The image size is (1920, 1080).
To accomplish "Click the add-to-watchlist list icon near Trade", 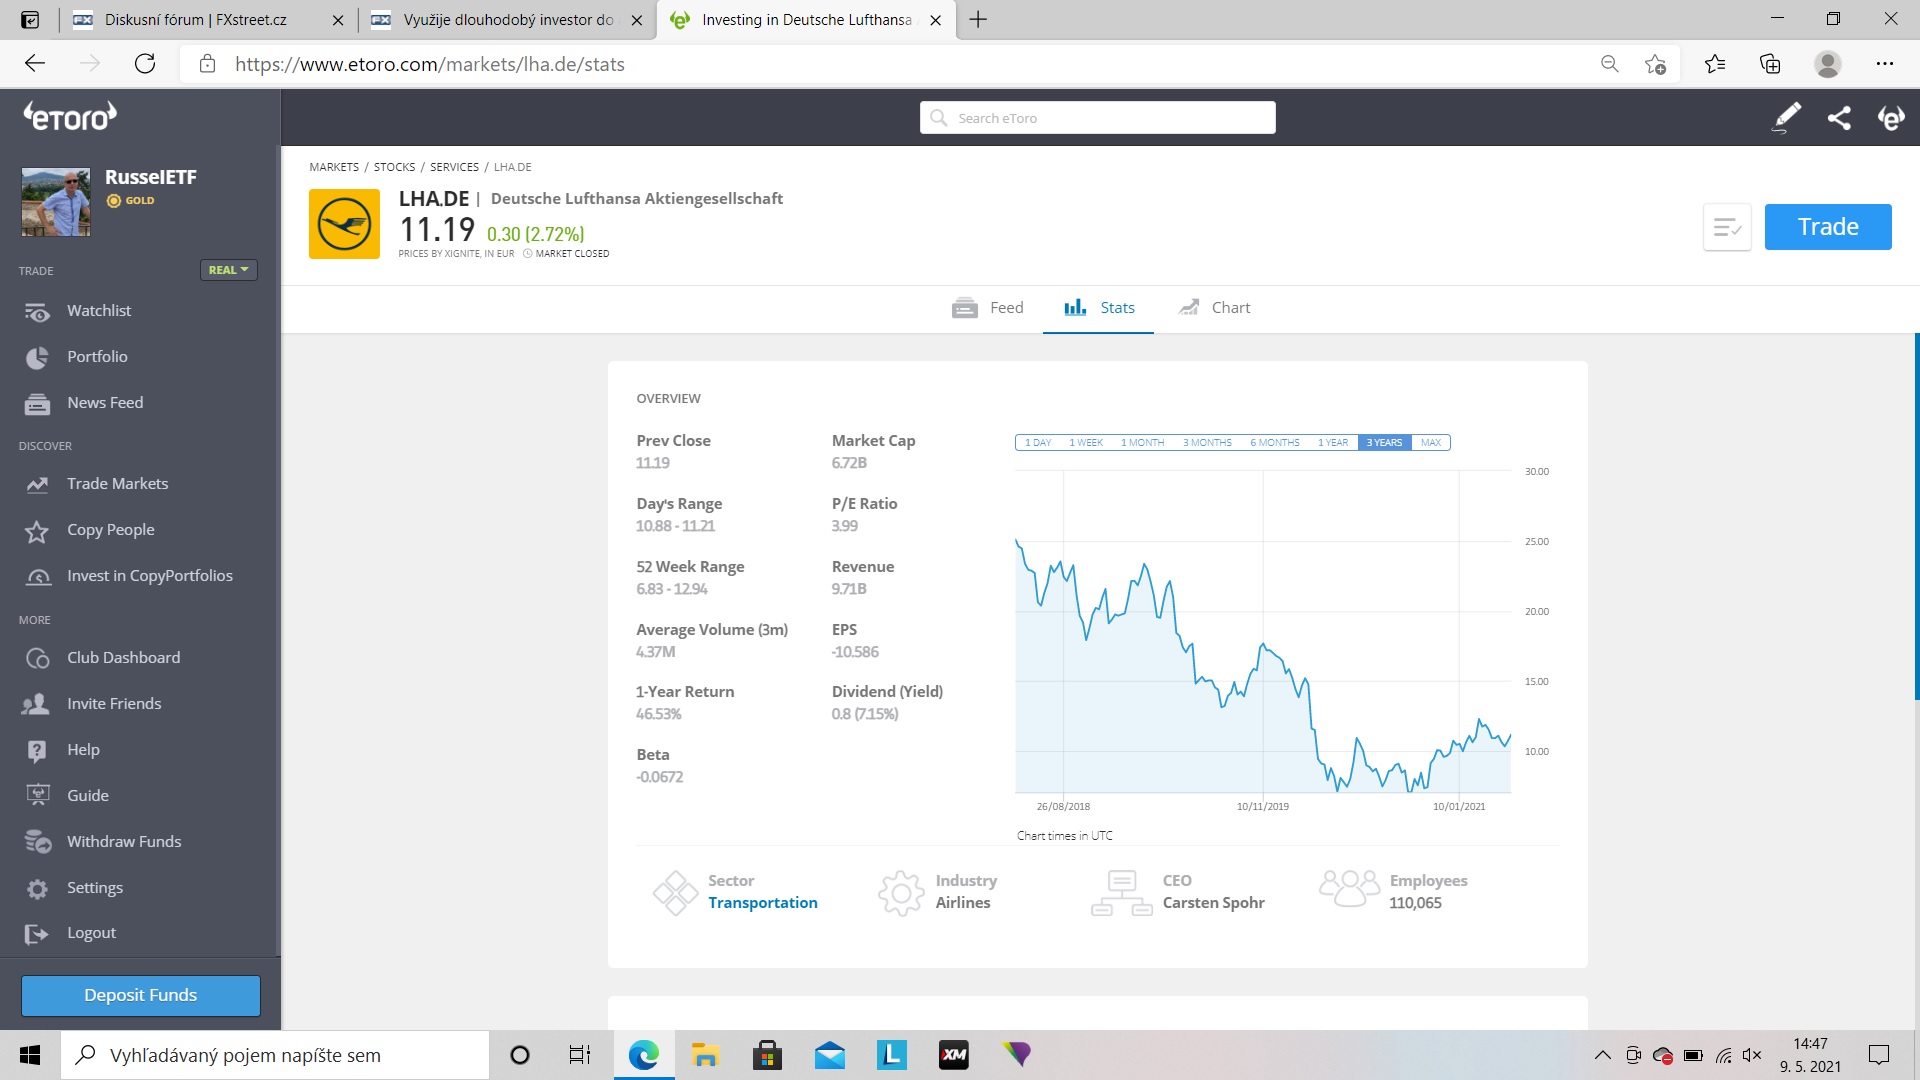I will pos(1726,227).
